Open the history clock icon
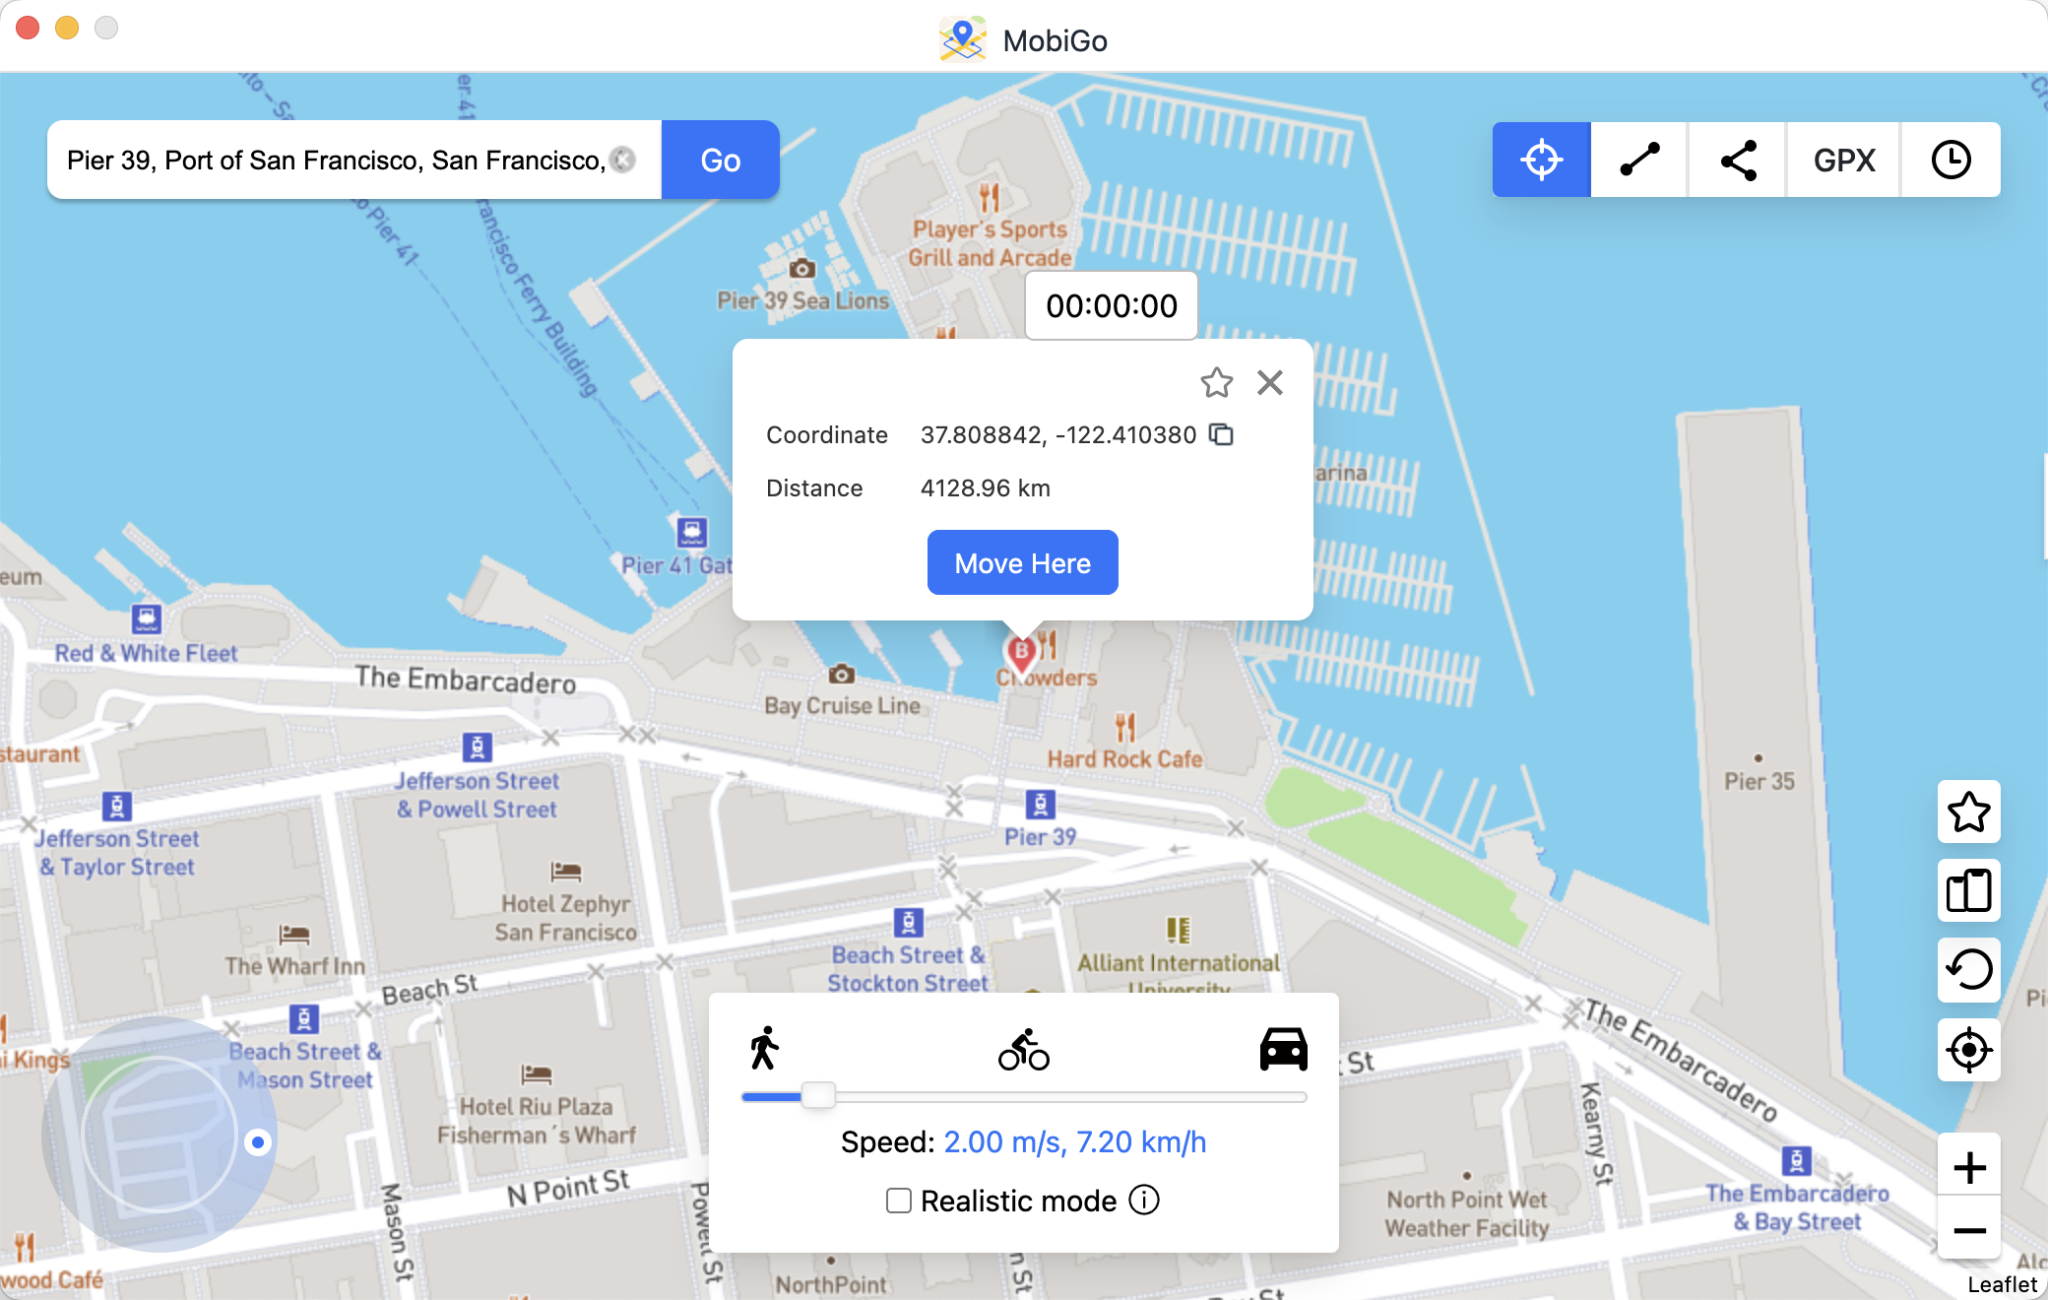Screen dimensions: 2048x1300 tap(1950, 160)
